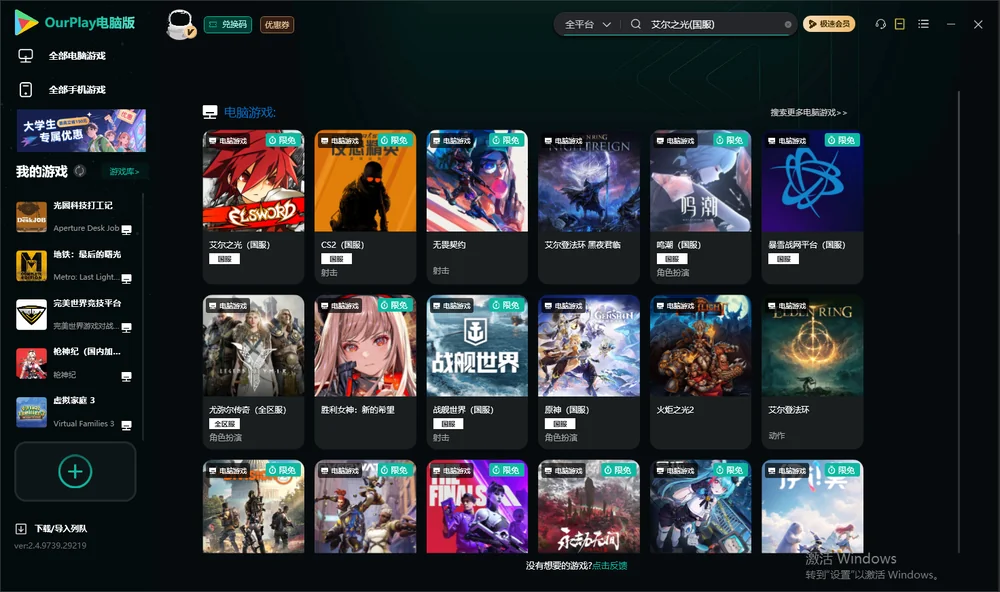This screenshot has width=1000, height=592.
Task: Open the main menu list icon
Action: point(923,24)
